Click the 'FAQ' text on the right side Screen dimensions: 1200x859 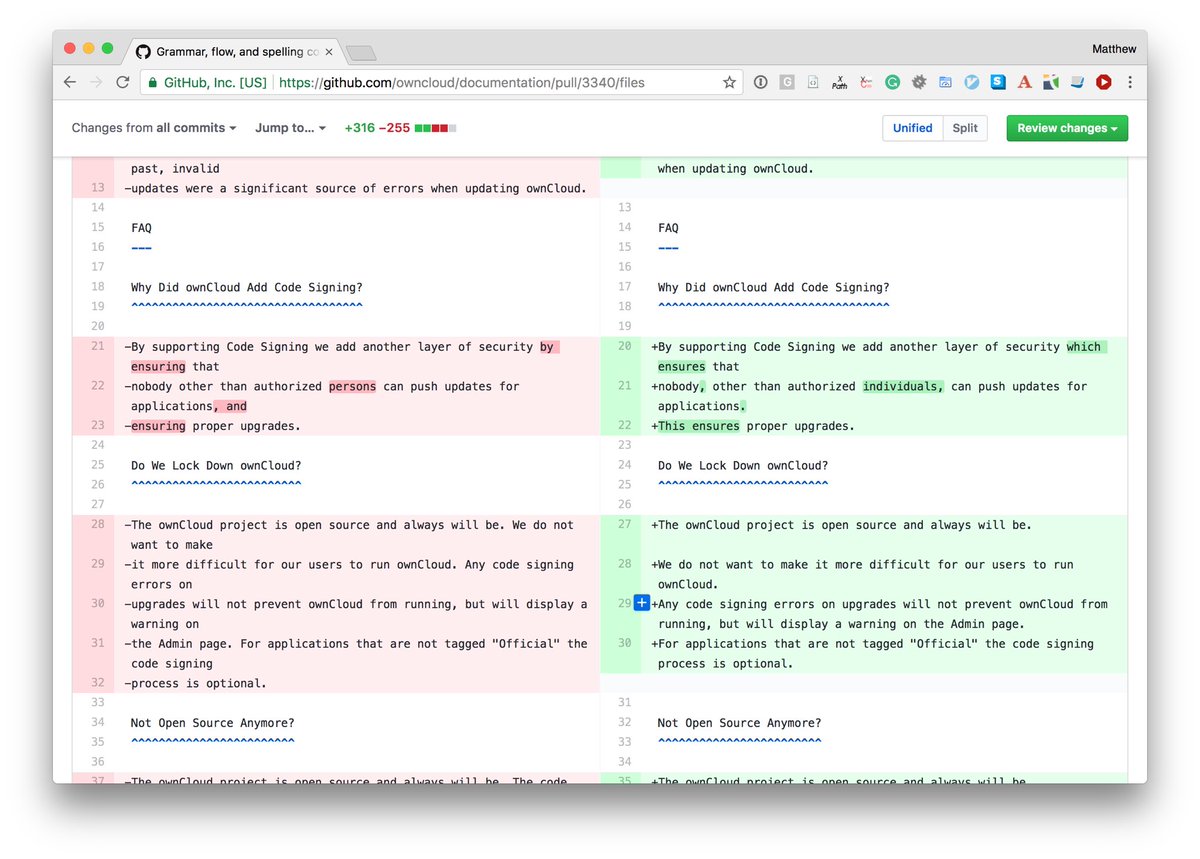click(x=668, y=228)
